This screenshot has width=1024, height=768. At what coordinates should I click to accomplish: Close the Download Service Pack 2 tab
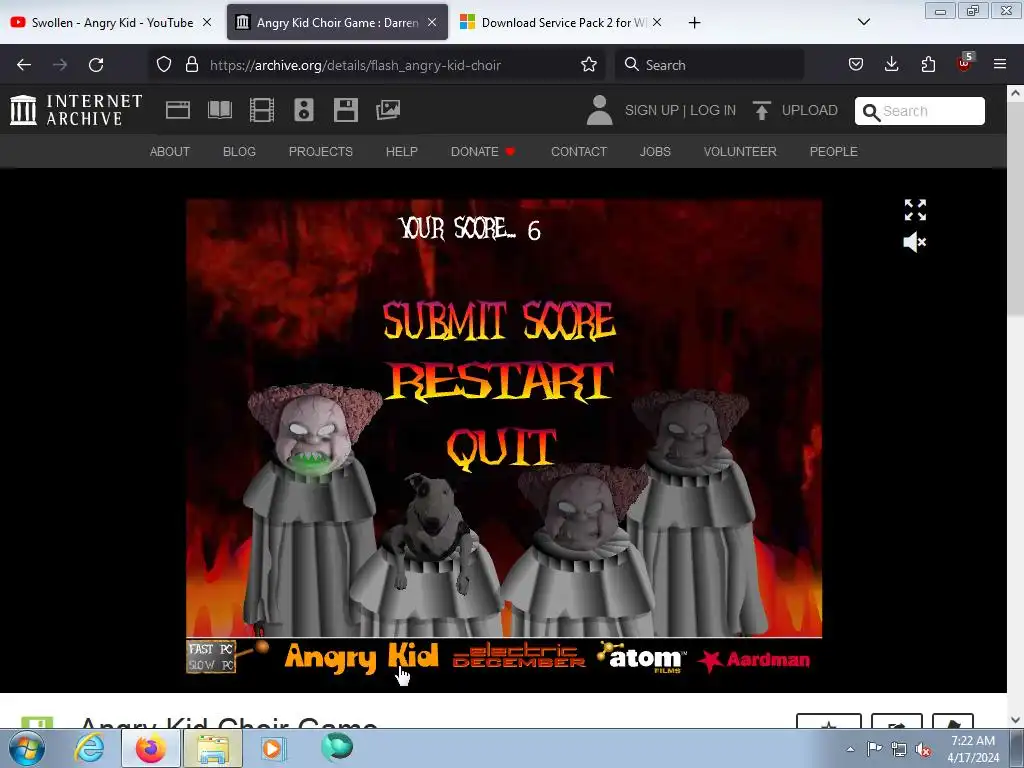pos(657,22)
